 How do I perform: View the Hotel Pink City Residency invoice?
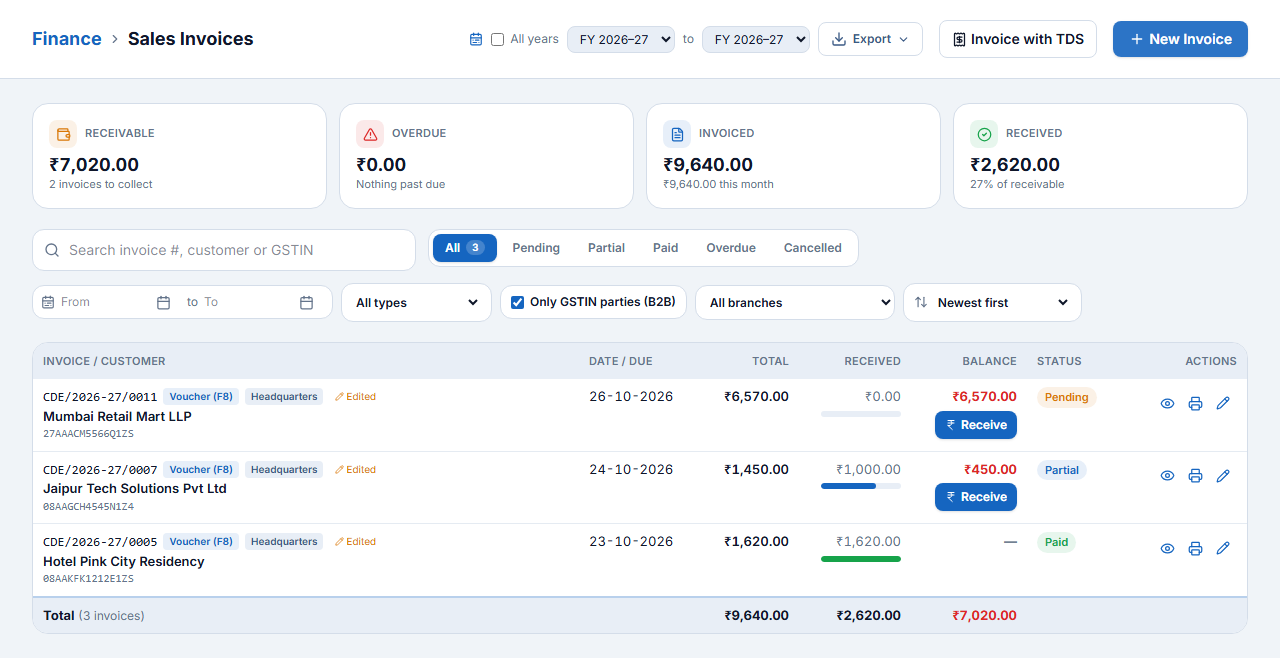point(1167,549)
